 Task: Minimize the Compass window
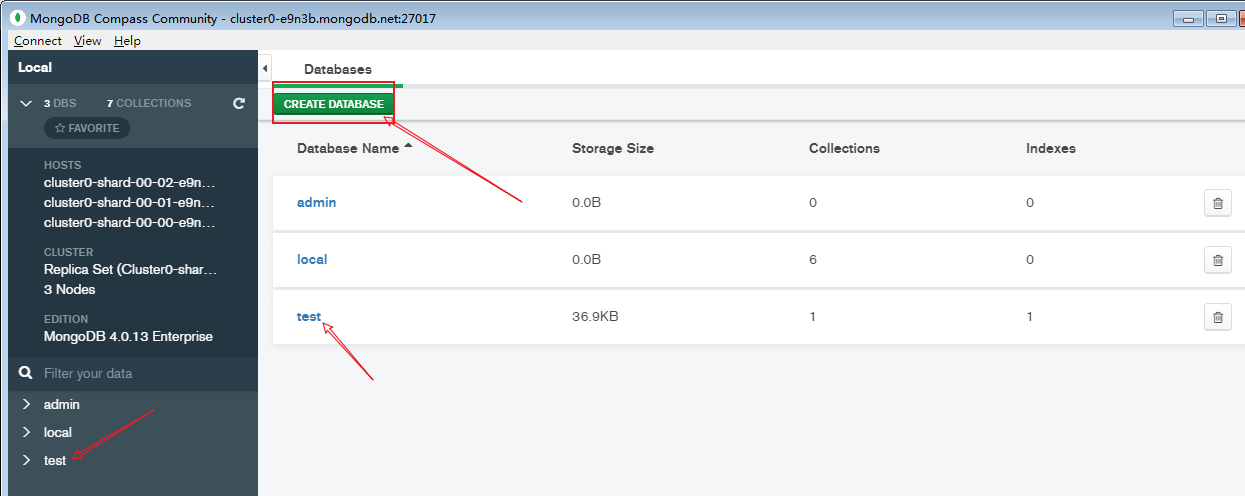point(1189,18)
